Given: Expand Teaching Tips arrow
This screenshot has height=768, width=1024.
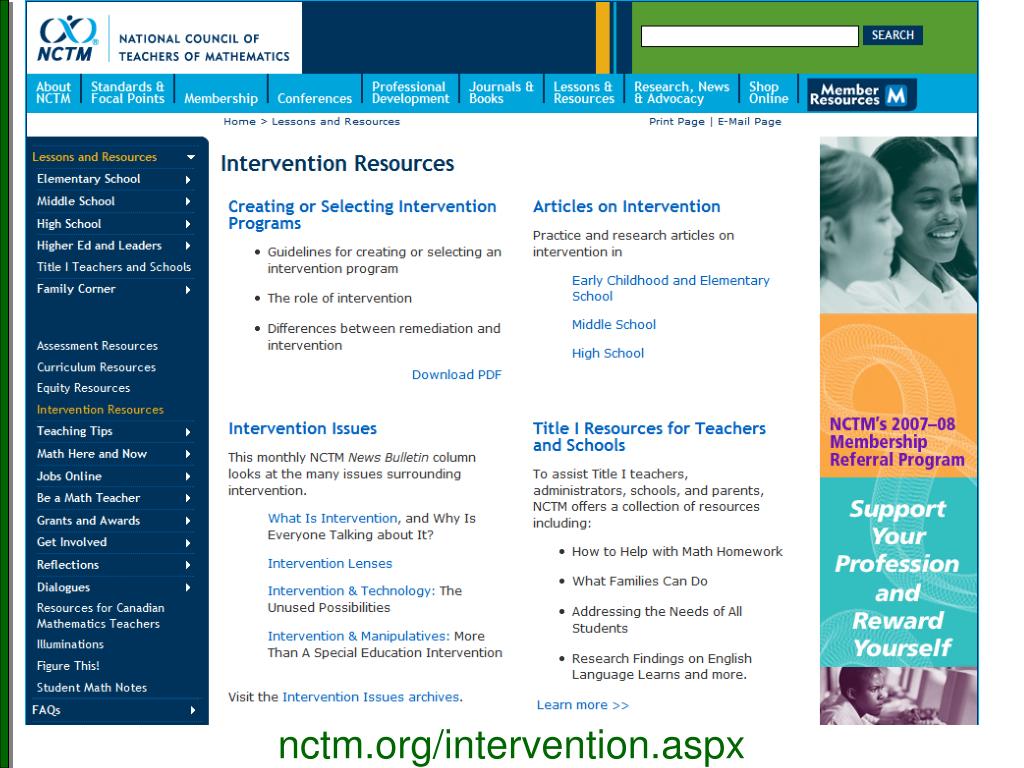Looking at the screenshot, I should point(188,432).
